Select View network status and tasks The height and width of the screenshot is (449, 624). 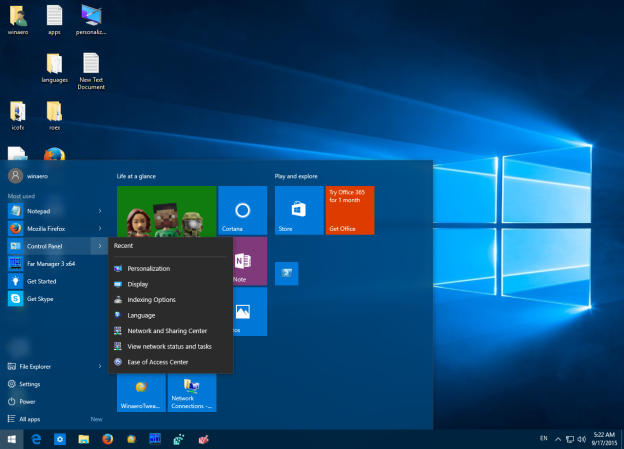point(170,346)
